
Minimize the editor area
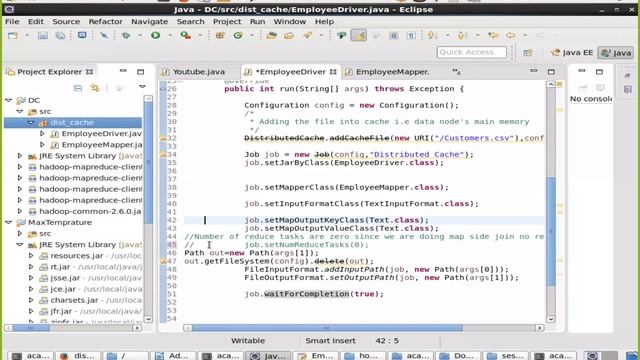coord(533,71)
